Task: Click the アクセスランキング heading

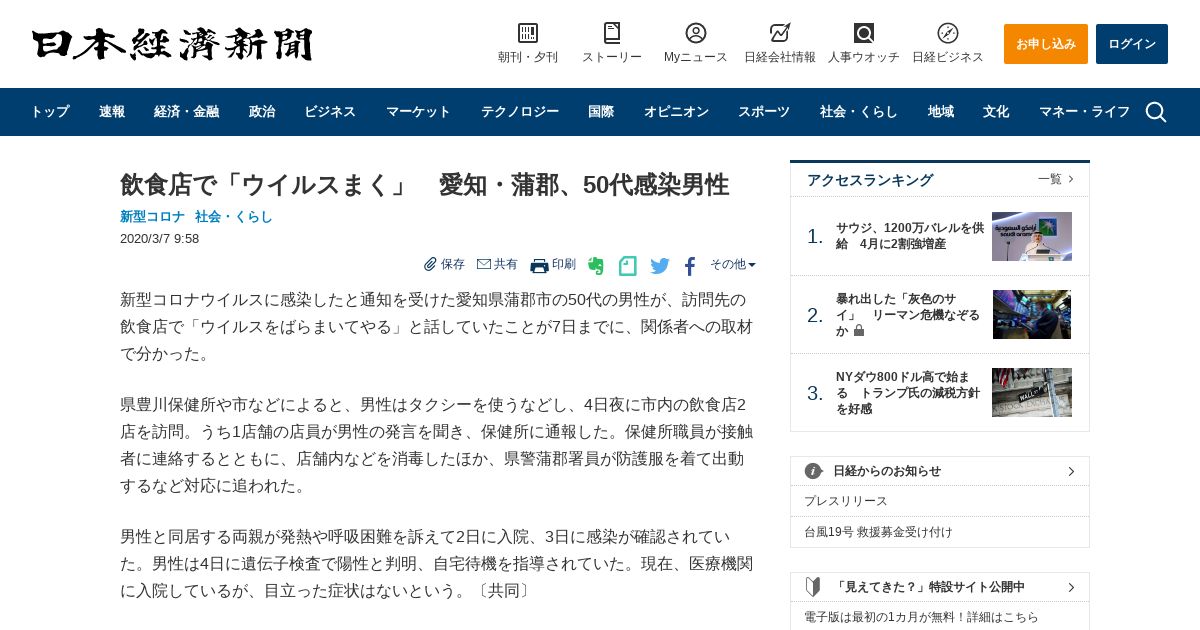Action: [x=870, y=180]
